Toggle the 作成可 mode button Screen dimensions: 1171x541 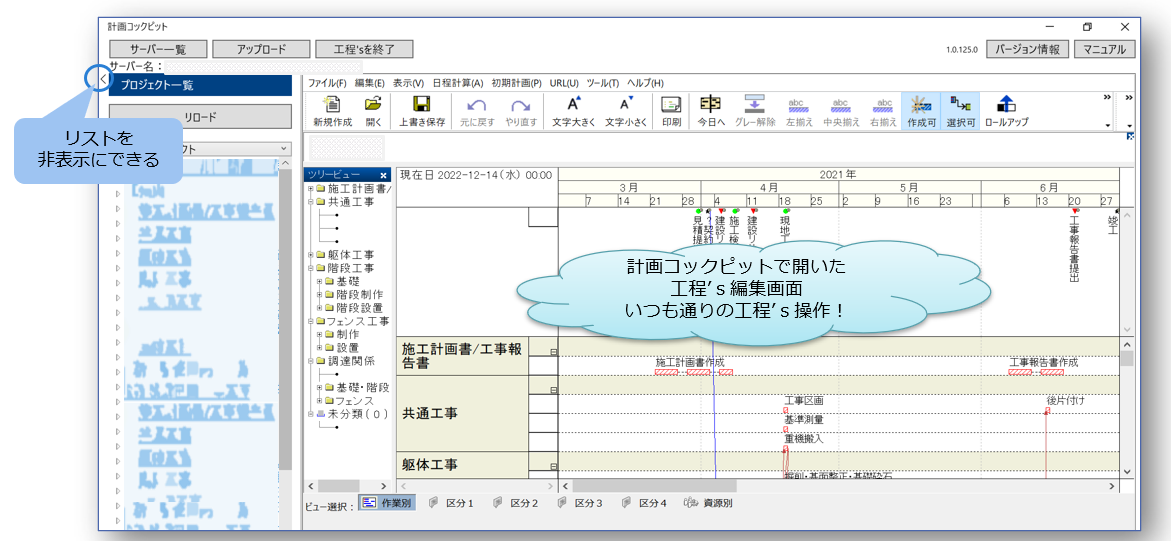(922, 111)
